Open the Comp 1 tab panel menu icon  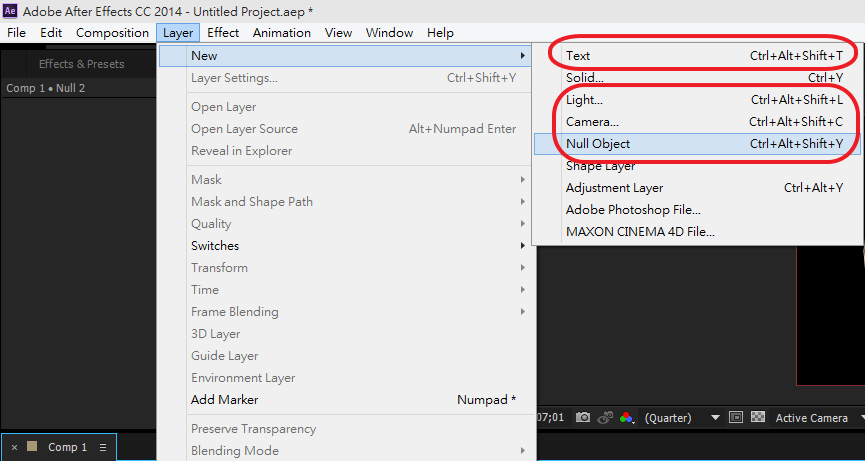click(x=103, y=447)
